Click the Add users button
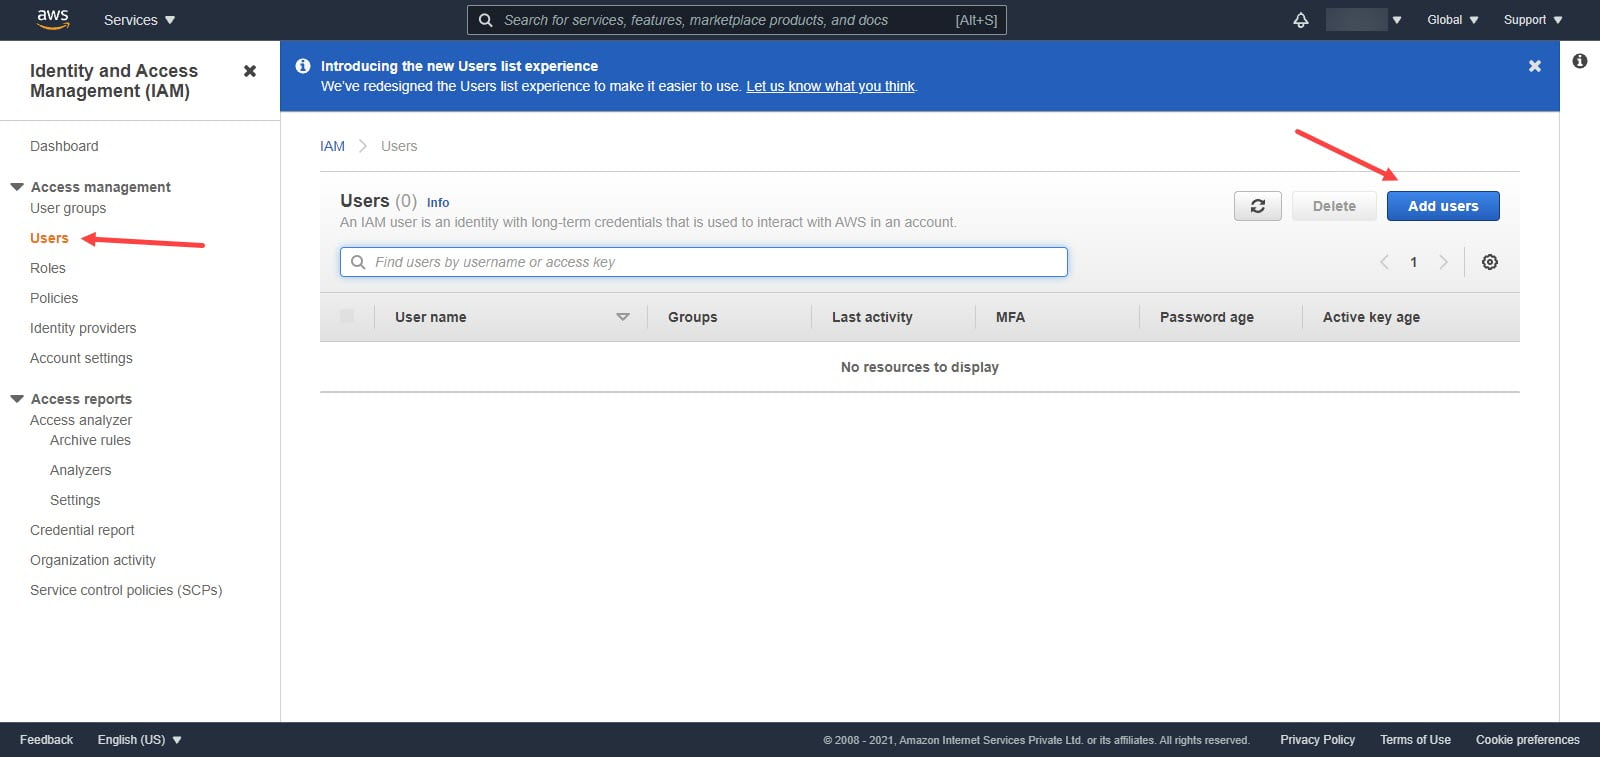This screenshot has width=1600, height=757. click(x=1443, y=206)
